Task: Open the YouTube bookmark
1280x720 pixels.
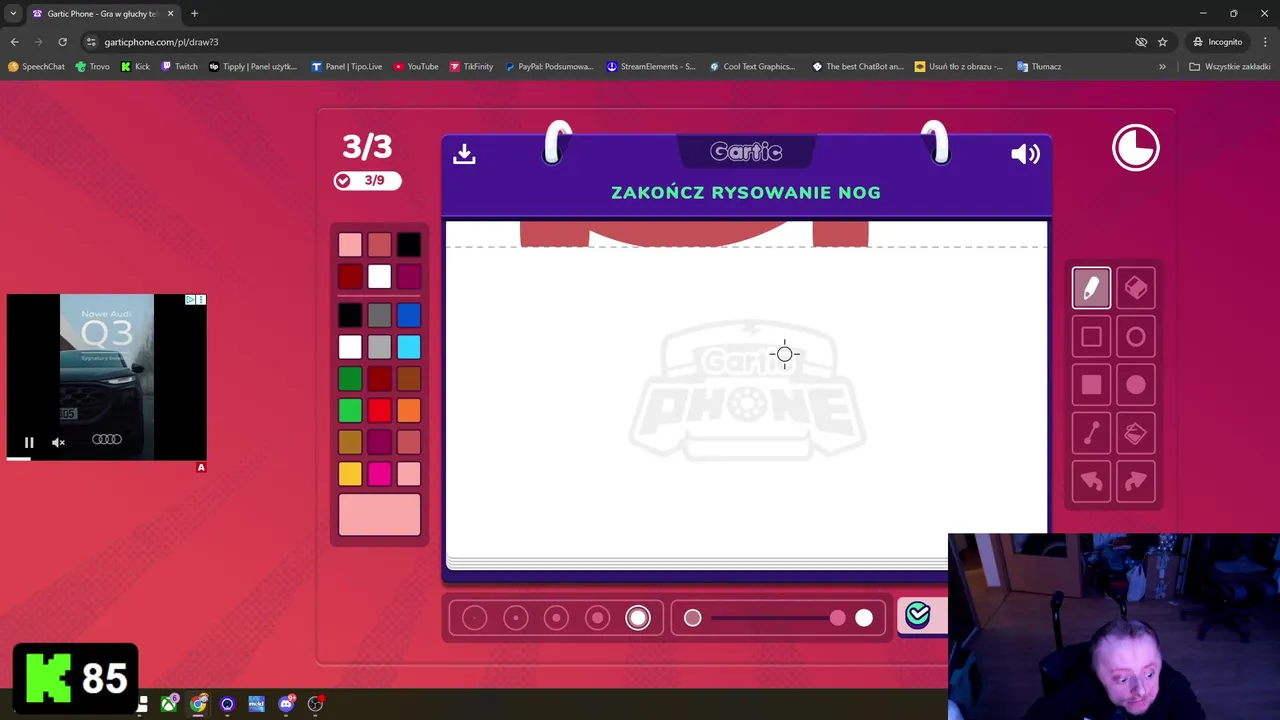Action: [416, 66]
